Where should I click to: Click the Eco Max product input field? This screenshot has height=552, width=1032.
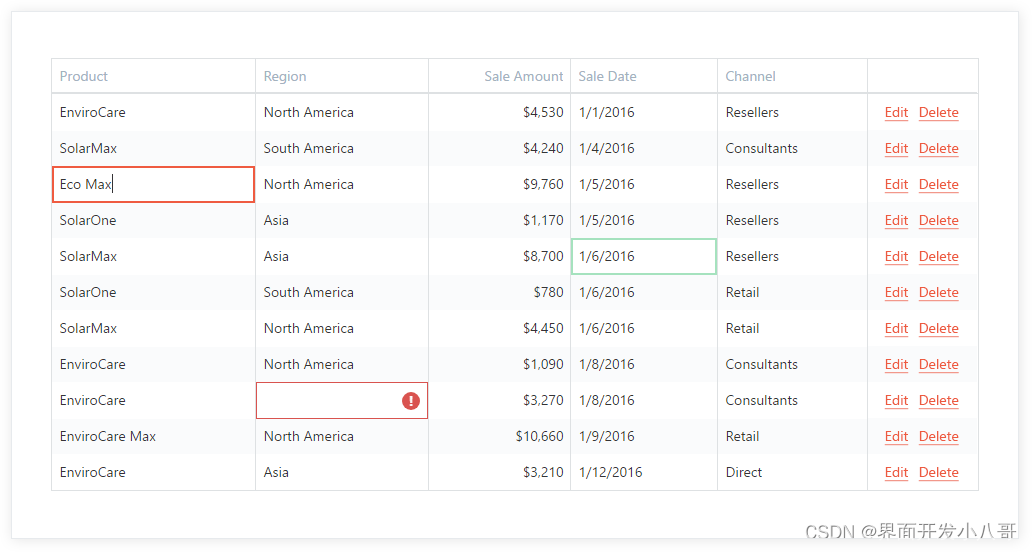click(153, 184)
